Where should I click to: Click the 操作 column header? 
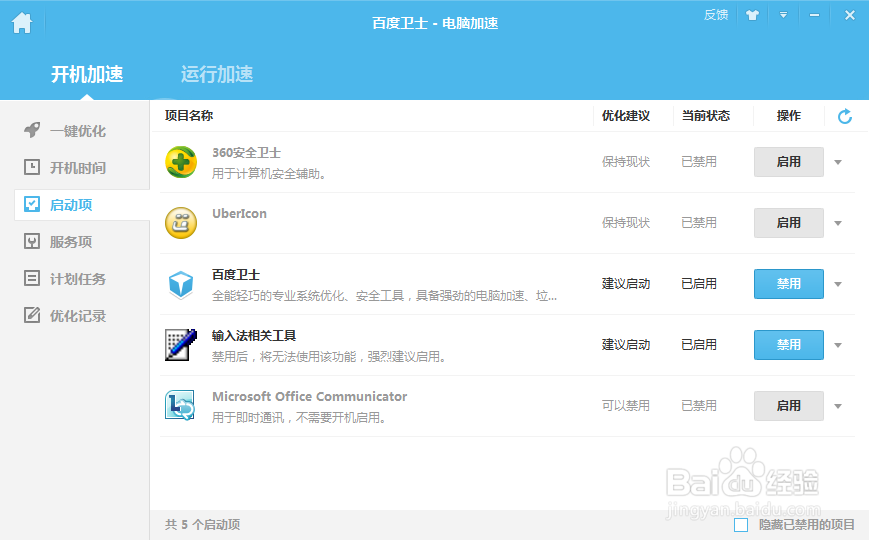(789, 116)
